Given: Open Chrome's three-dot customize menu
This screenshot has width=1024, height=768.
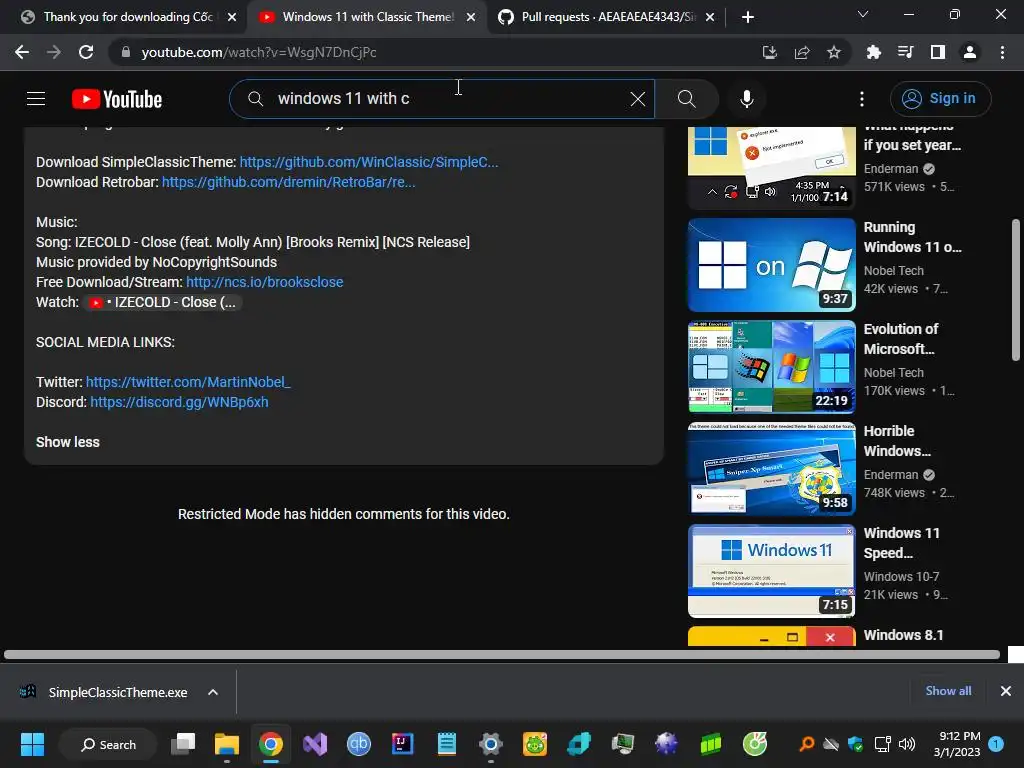Looking at the screenshot, I should click(1002, 52).
